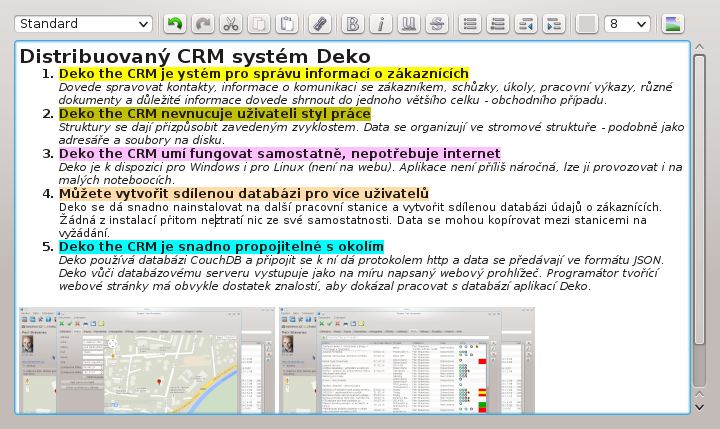Click the scroll down arrow at the bottom
The image size is (720, 429).
click(699, 407)
